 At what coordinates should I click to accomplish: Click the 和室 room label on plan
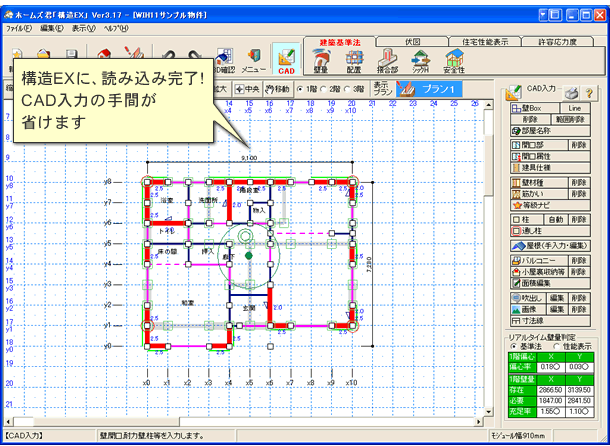pos(188,303)
